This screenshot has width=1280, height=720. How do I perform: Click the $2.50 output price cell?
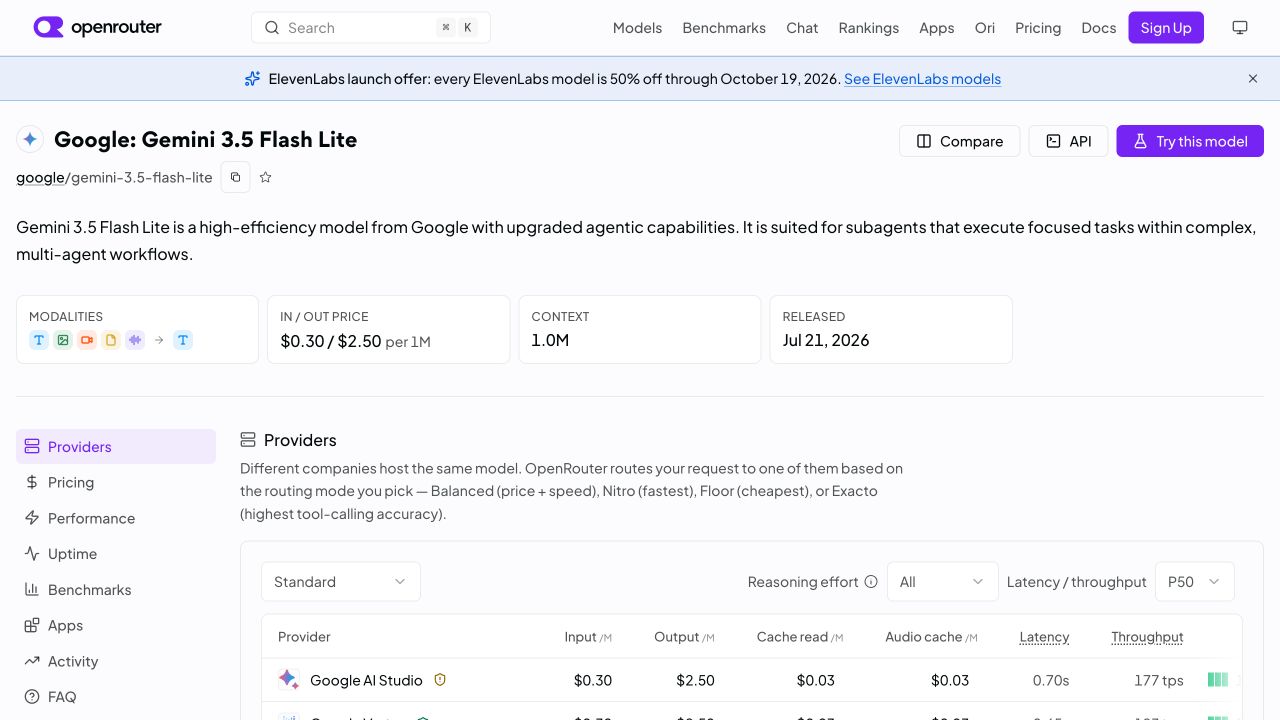[x=695, y=680]
